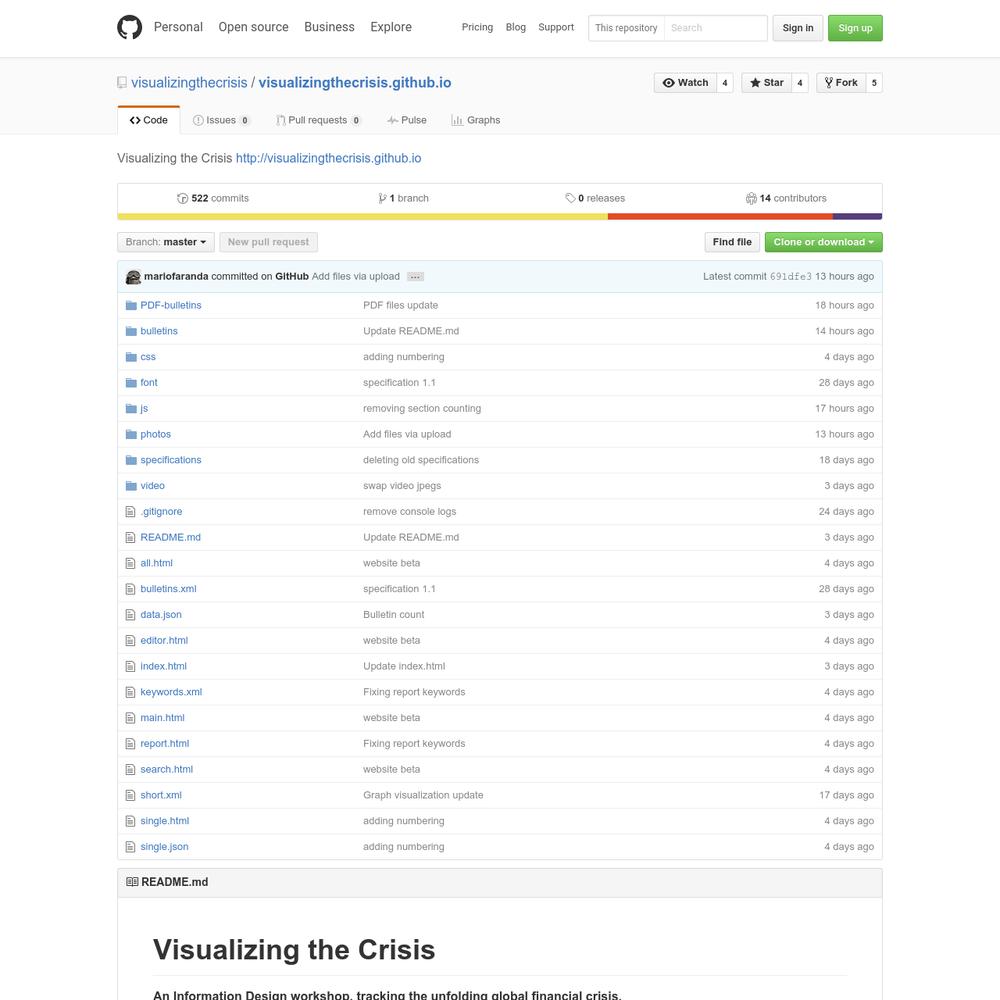This screenshot has height=1000, width=1000.
Task: Click the Find file button
Action: pos(732,242)
